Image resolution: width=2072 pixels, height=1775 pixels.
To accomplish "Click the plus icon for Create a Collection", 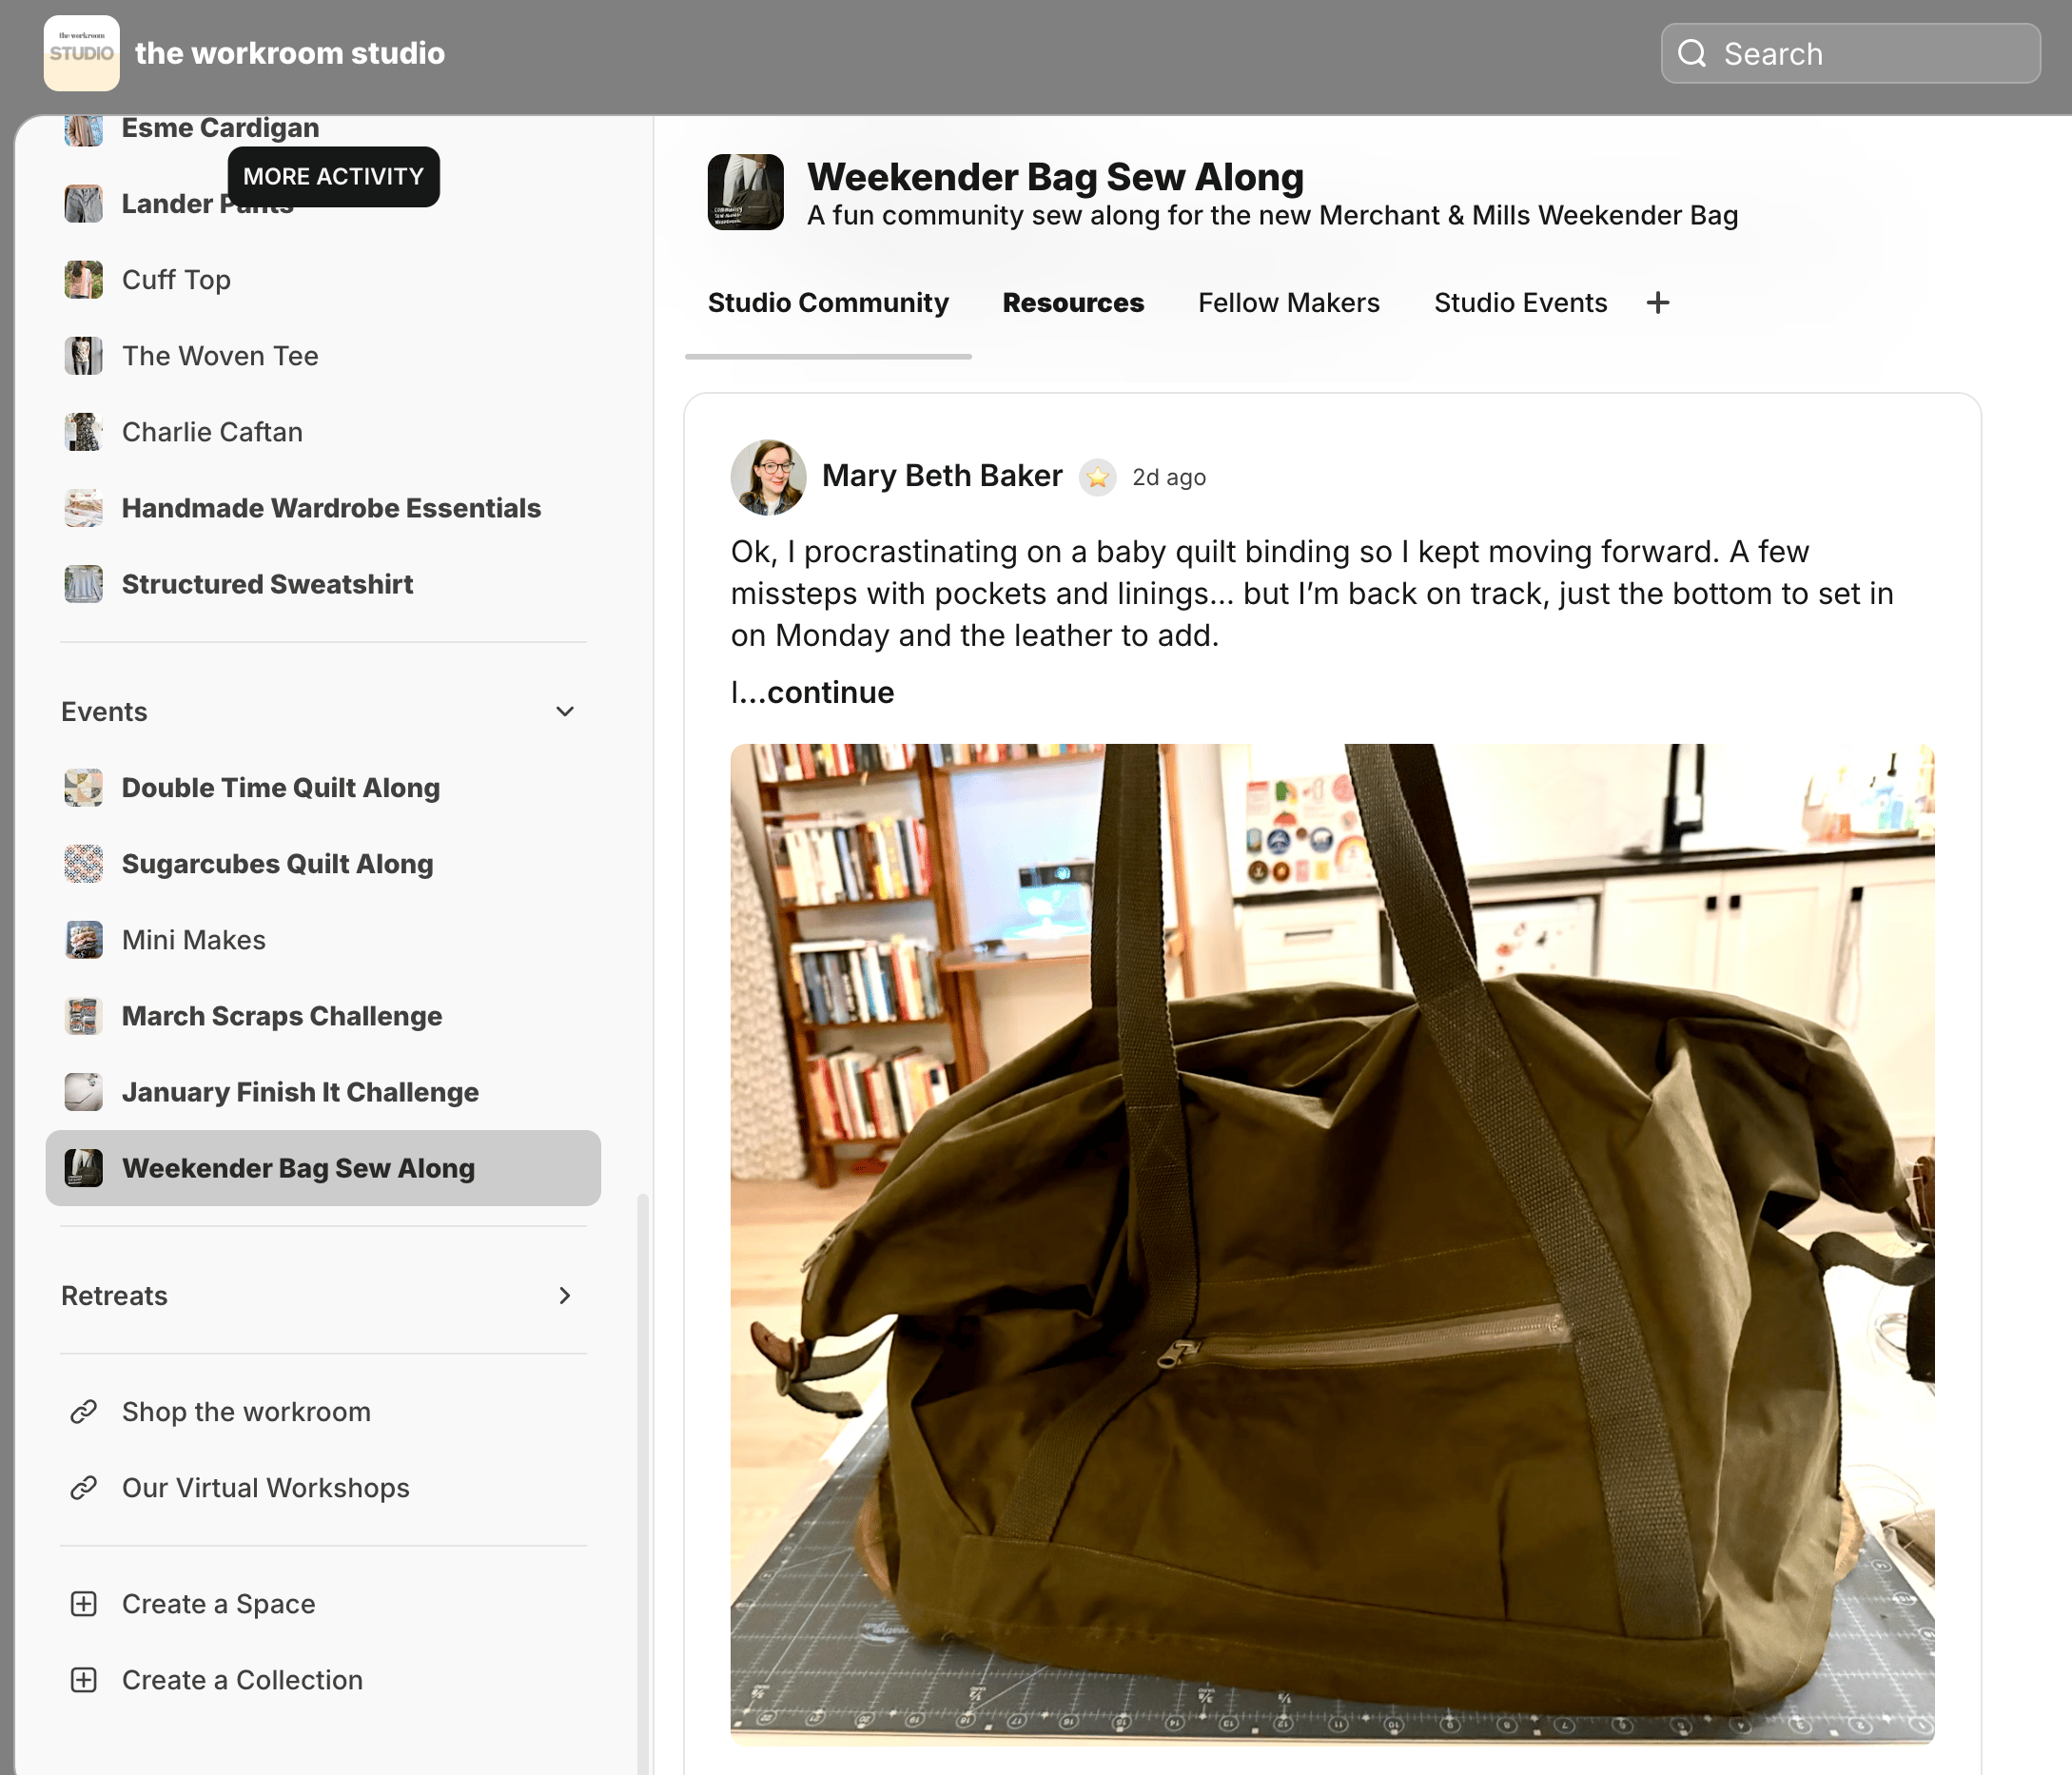I will tap(84, 1680).
